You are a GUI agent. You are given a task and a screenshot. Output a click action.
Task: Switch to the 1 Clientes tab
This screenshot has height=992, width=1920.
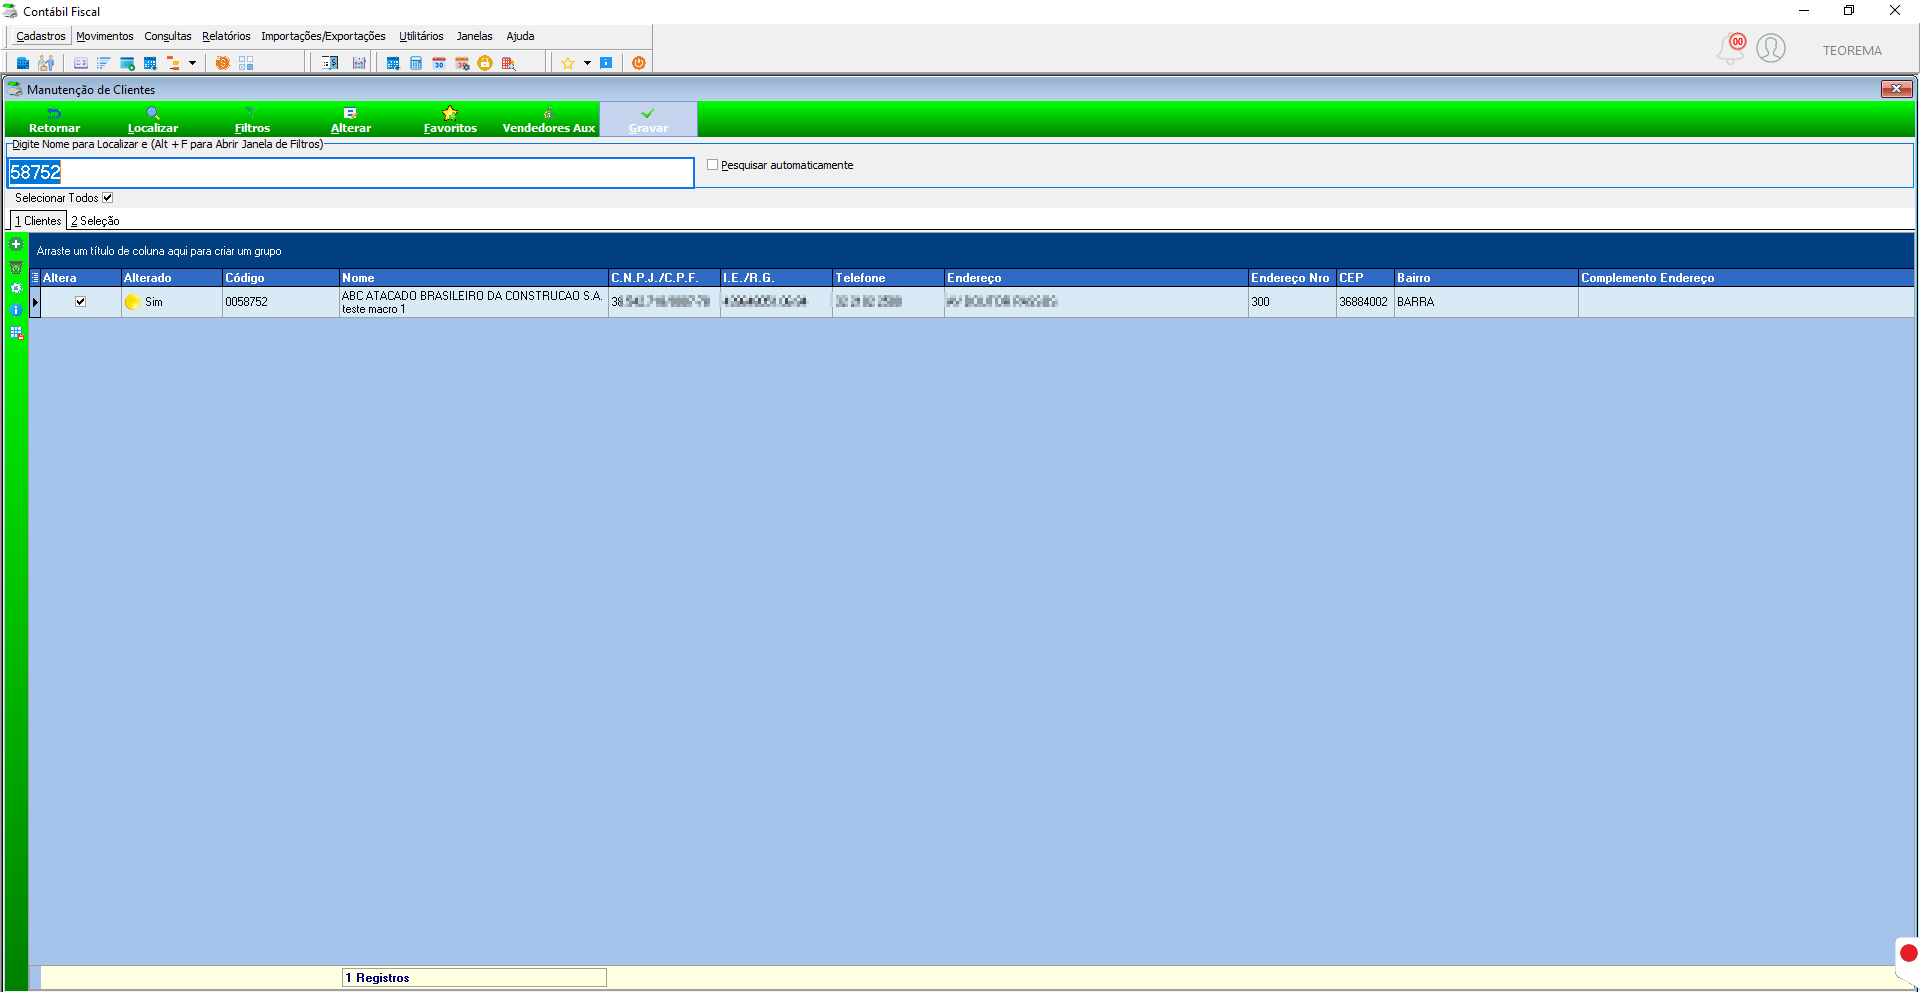(38, 221)
